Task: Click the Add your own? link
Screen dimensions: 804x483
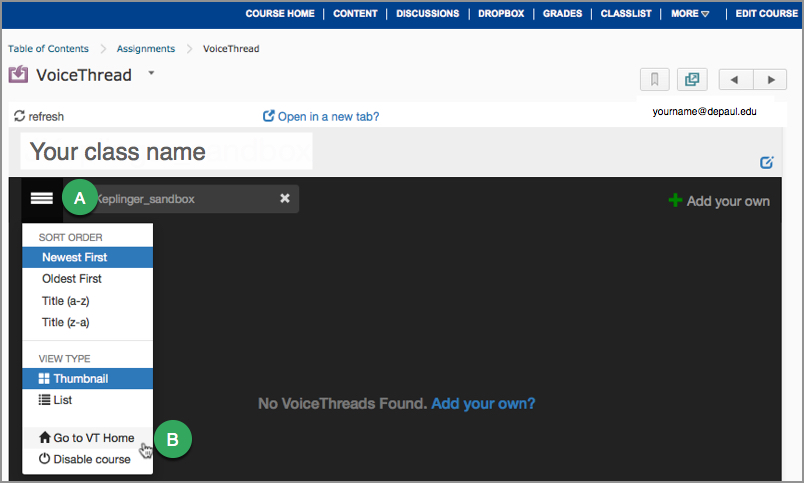Action: point(483,404)
